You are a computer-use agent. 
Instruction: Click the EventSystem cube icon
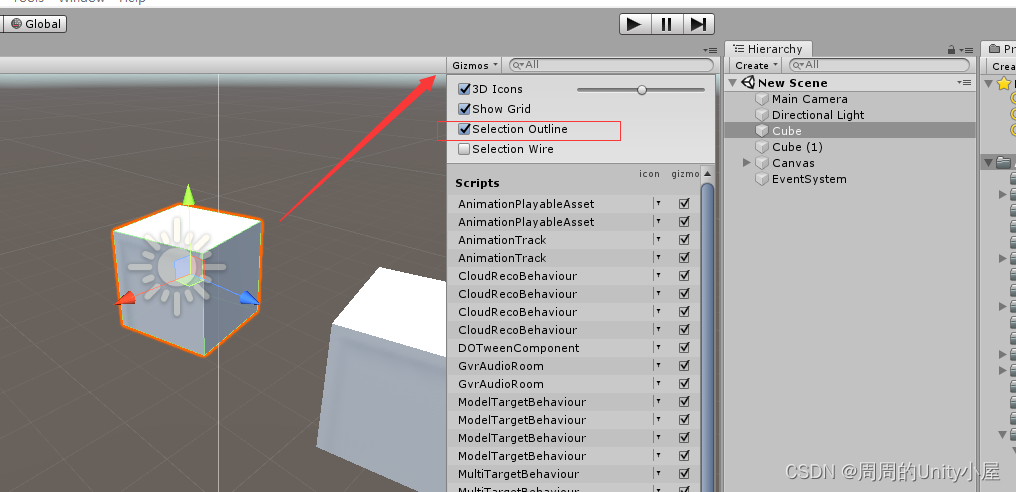point(762,179)
